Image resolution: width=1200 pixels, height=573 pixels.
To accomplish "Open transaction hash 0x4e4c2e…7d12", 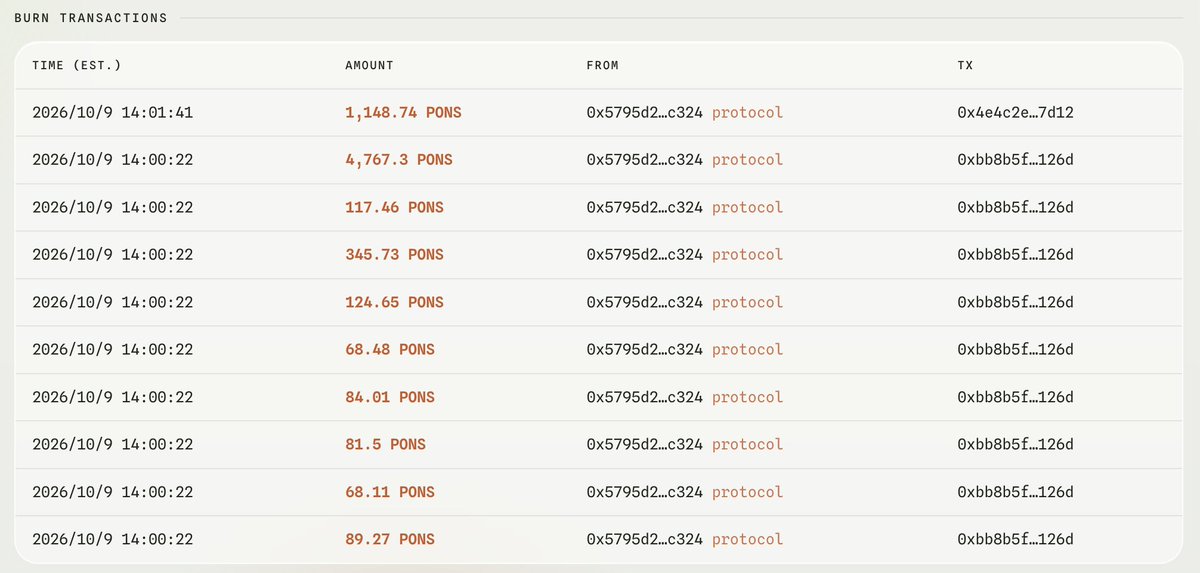I will pos(1015,113).
